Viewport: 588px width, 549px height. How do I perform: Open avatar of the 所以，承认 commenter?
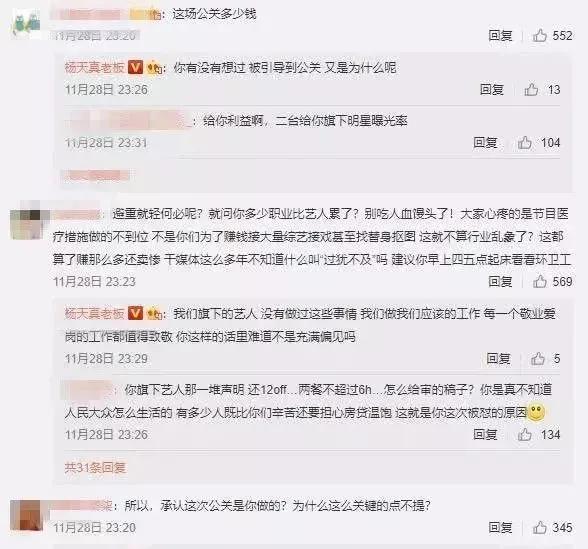coord(26,515)
